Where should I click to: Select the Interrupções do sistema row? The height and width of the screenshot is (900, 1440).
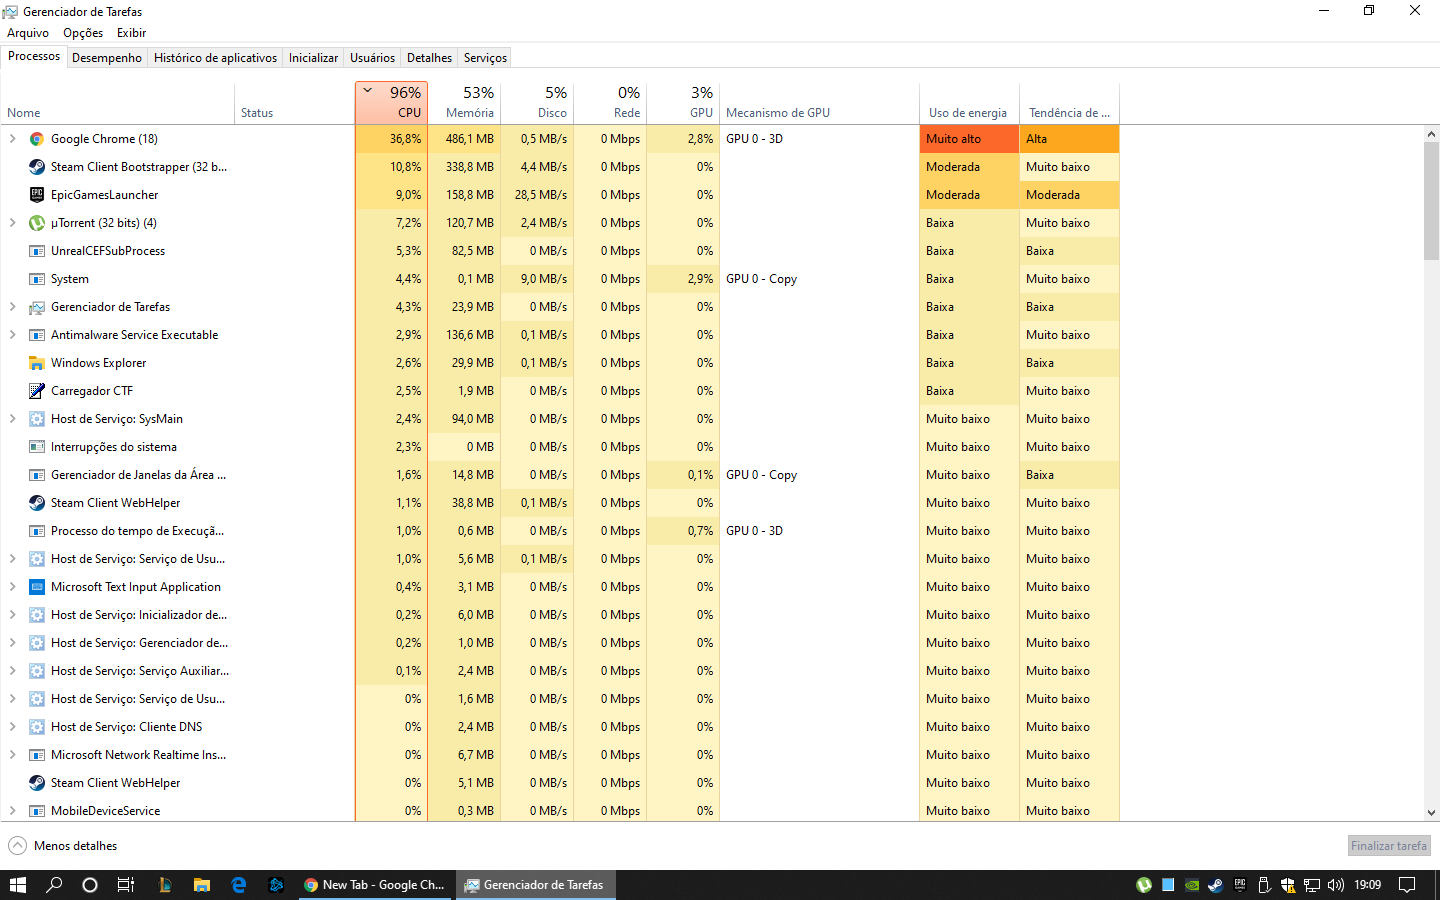pyautogui.click(x=560, y=447)
